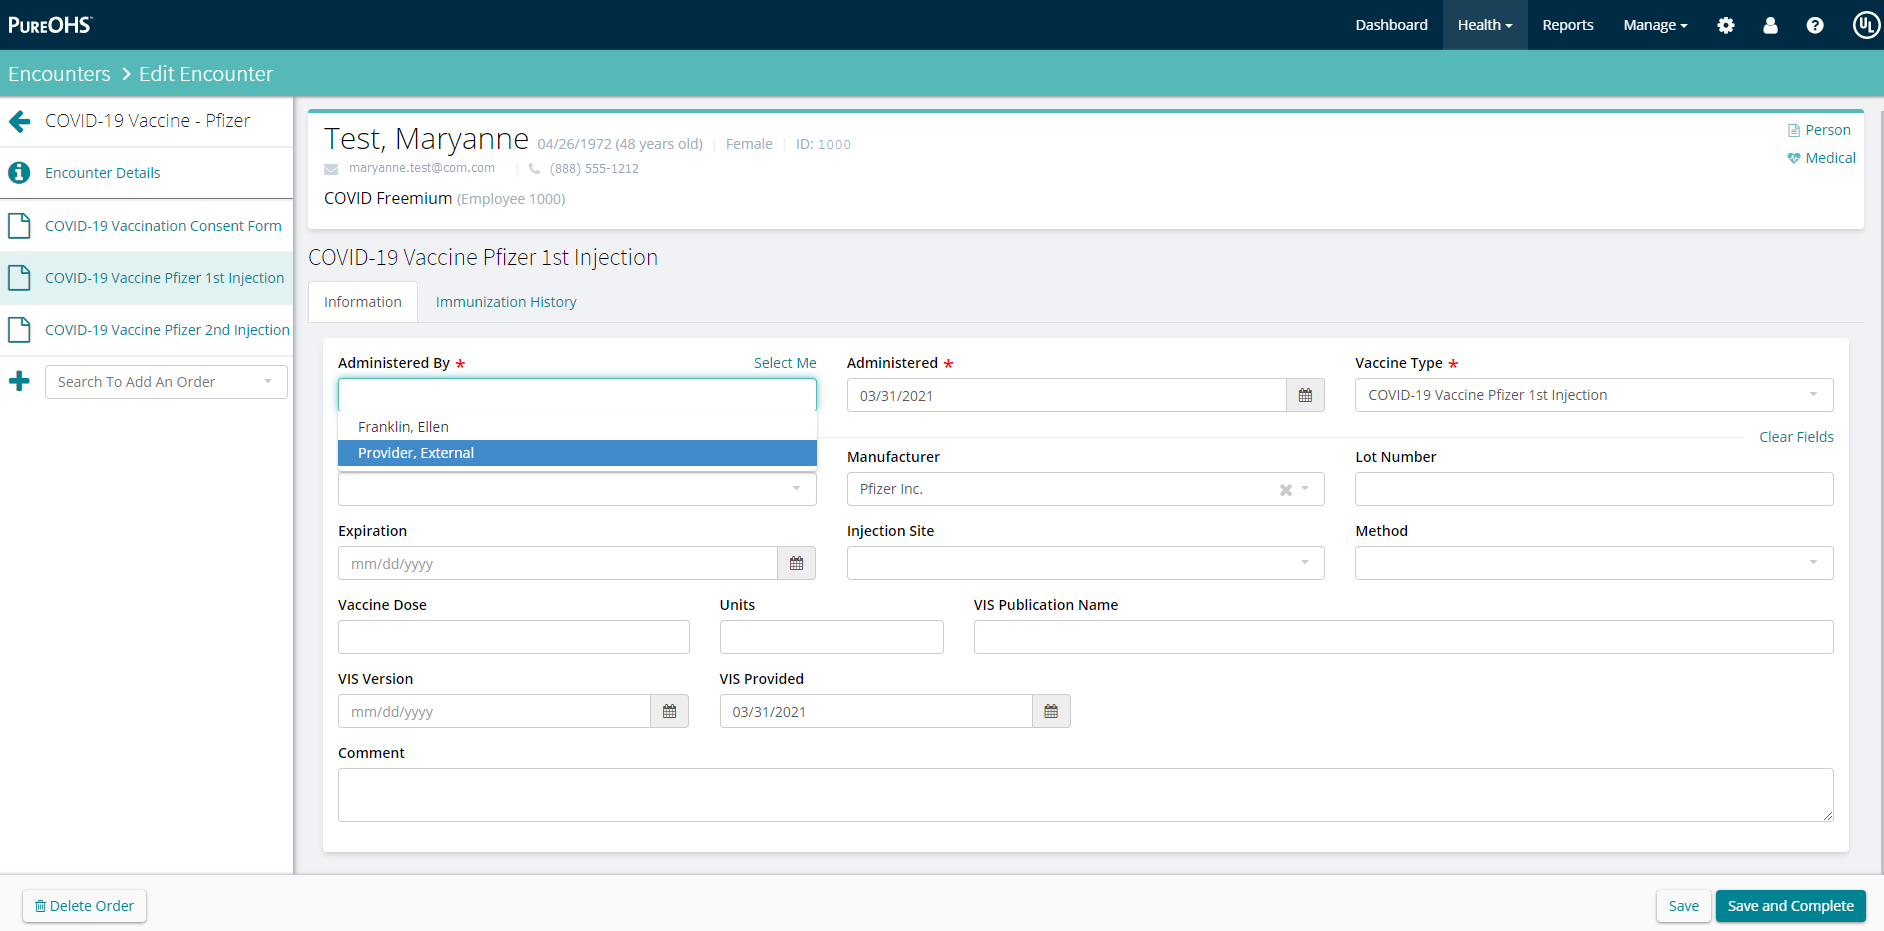Screen dimensions: 1884x931
Task: Click the Units field
Action: point(831,637)
